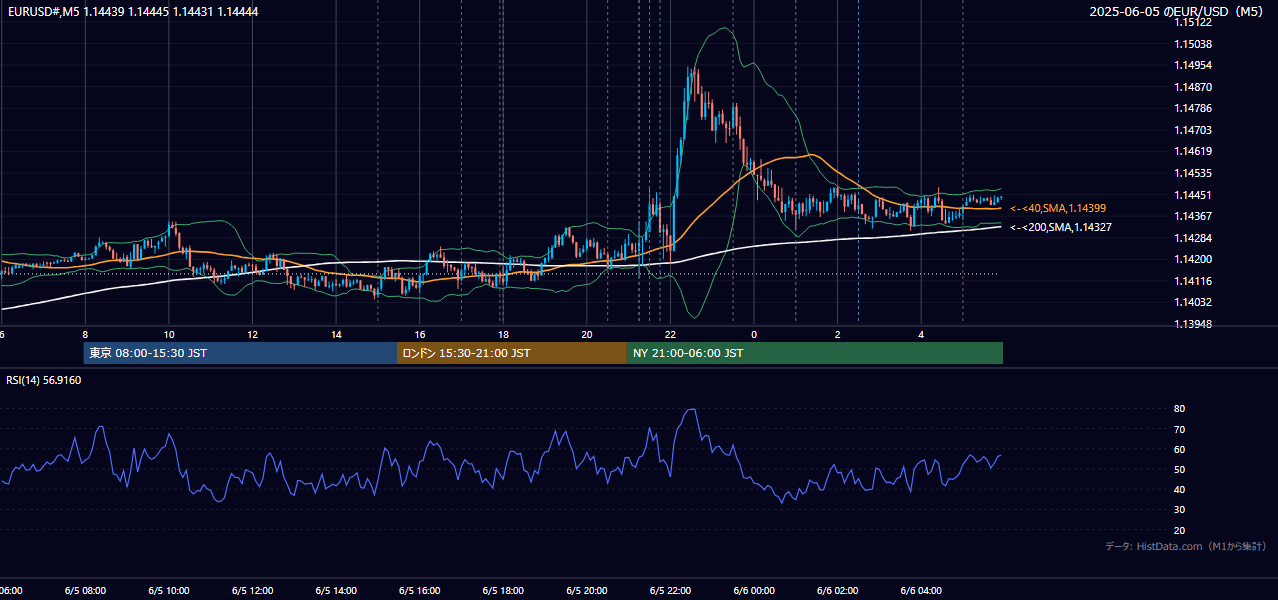This screenshot has height=600, width=1278.
Task: Click the RSI(14) 56.9160 indicator label
Action: tap(44, 380)
